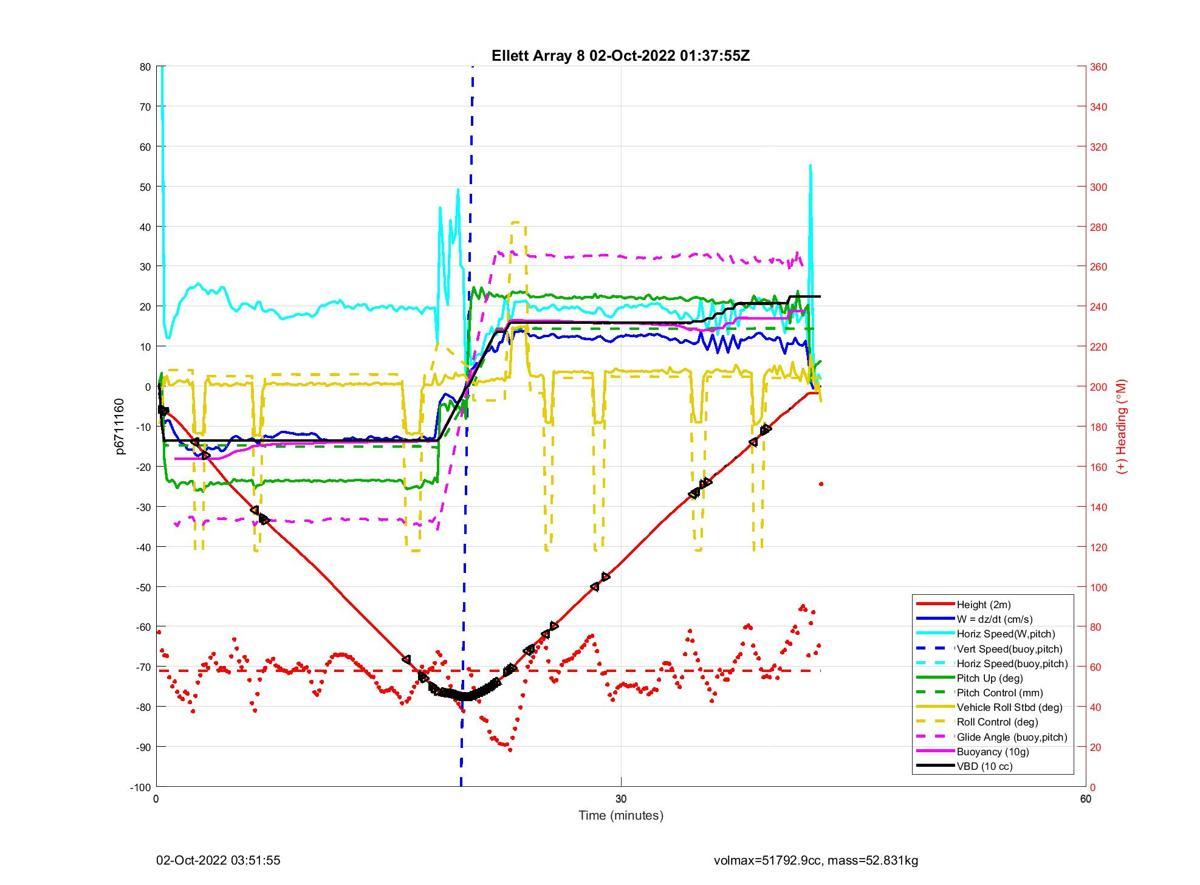Select Horiz Speed(buoy,pitch) legend entry

(x=1012, y=663)
